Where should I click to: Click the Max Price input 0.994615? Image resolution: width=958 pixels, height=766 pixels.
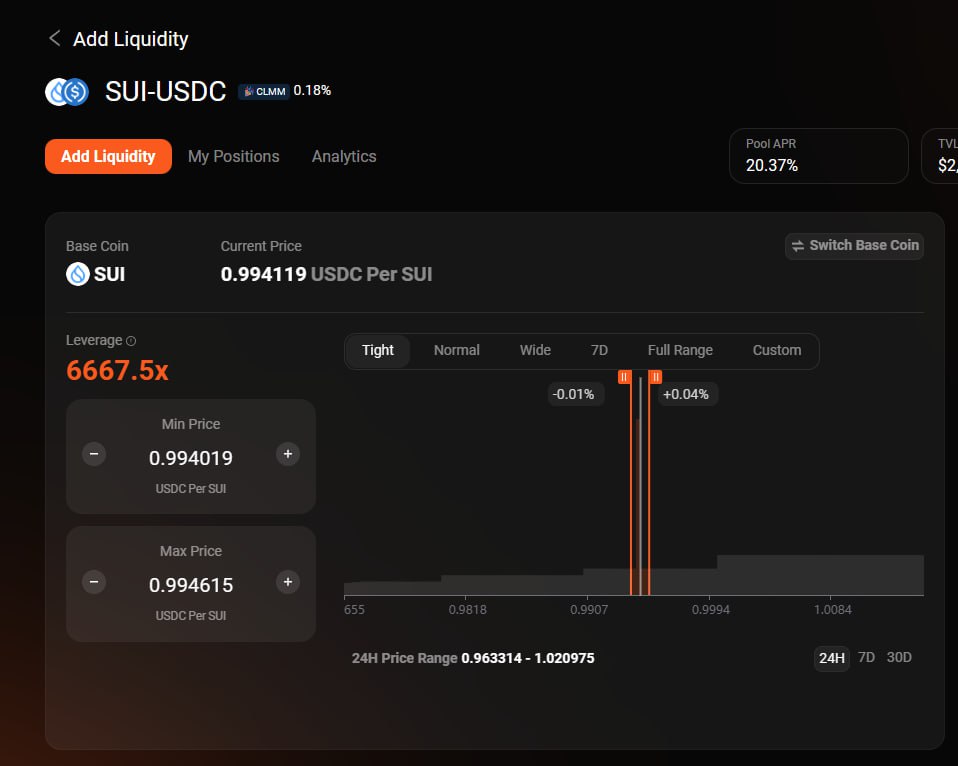coord(191,585)
